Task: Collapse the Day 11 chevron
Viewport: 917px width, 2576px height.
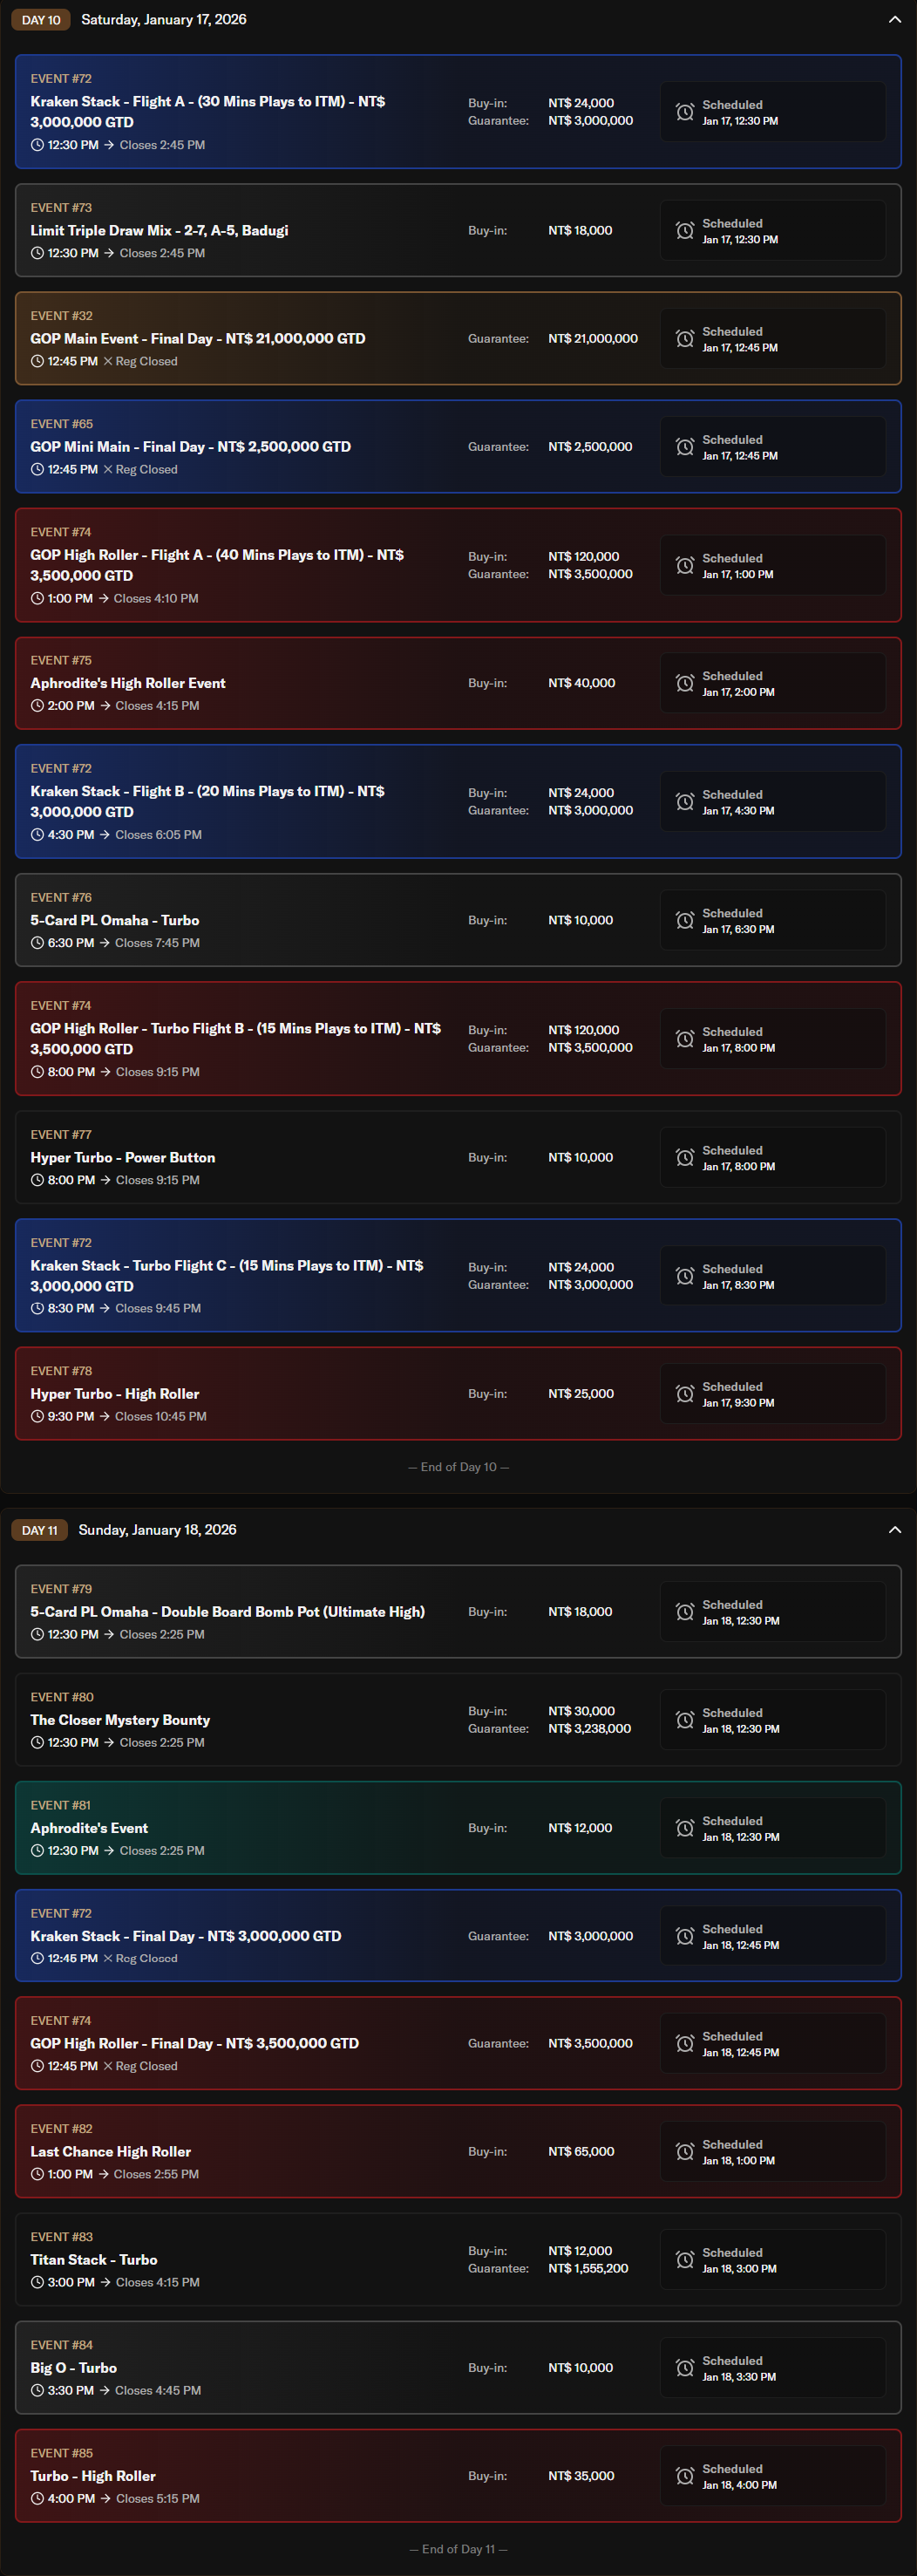Action: click(x=894, y=1530)
